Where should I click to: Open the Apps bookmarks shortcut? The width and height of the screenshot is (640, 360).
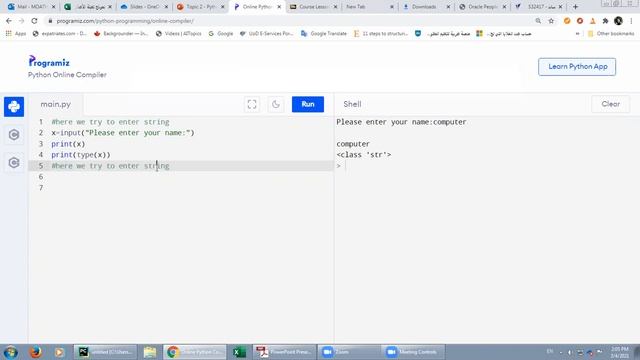pos(16,34)
